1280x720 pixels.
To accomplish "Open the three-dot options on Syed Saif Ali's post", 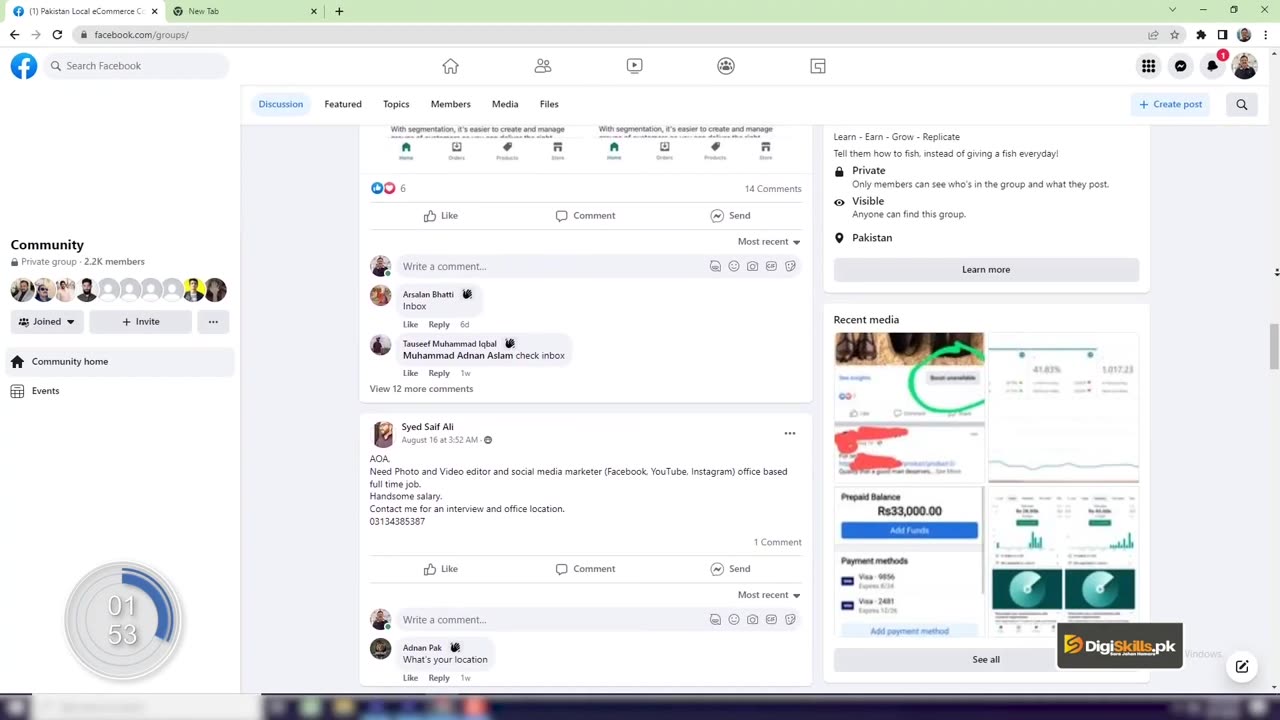I will [x=790, y=433].
